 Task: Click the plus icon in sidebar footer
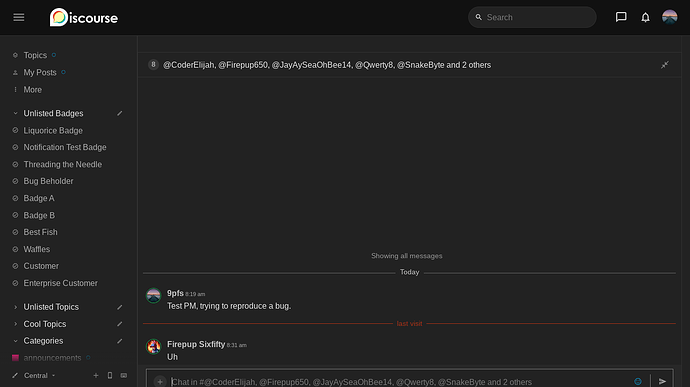pos(96,376)
